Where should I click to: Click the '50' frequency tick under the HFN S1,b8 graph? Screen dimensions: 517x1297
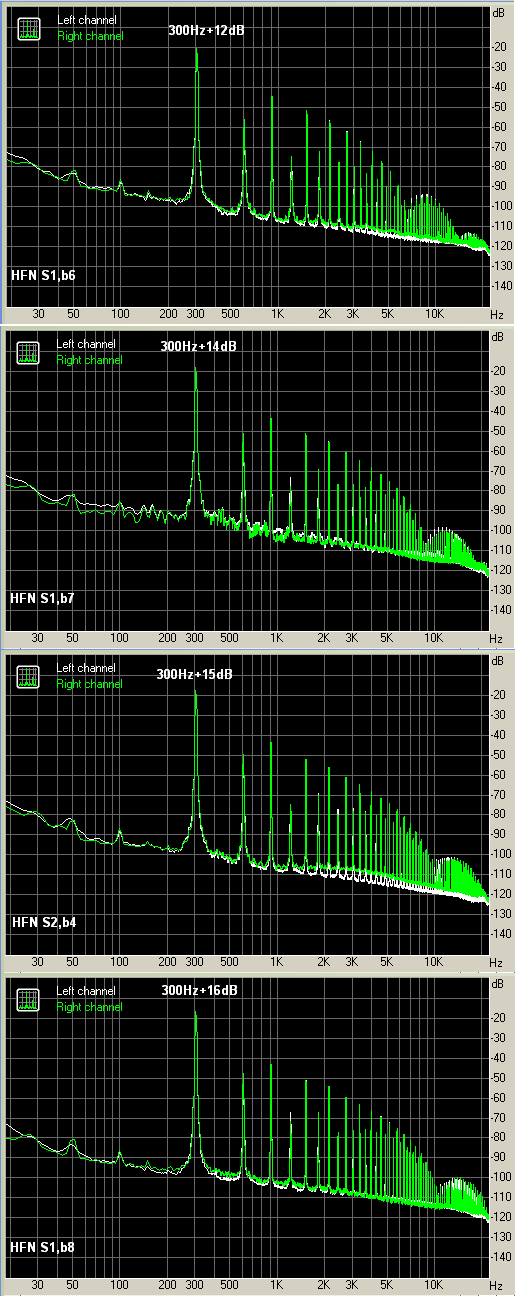coord(73,1285)
